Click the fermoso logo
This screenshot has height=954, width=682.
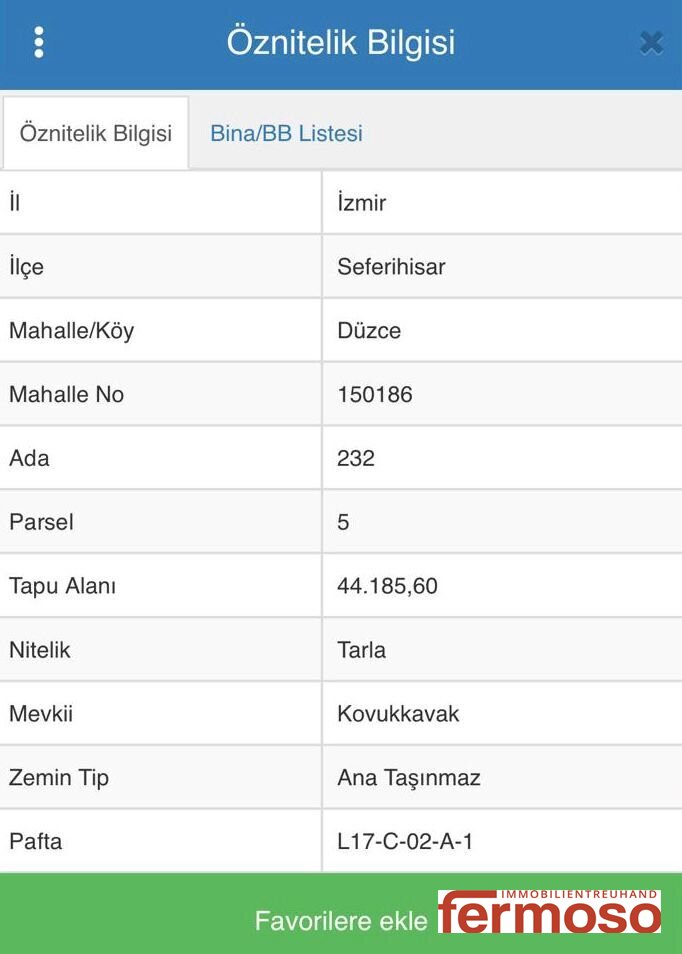click(x=549, y=911)
